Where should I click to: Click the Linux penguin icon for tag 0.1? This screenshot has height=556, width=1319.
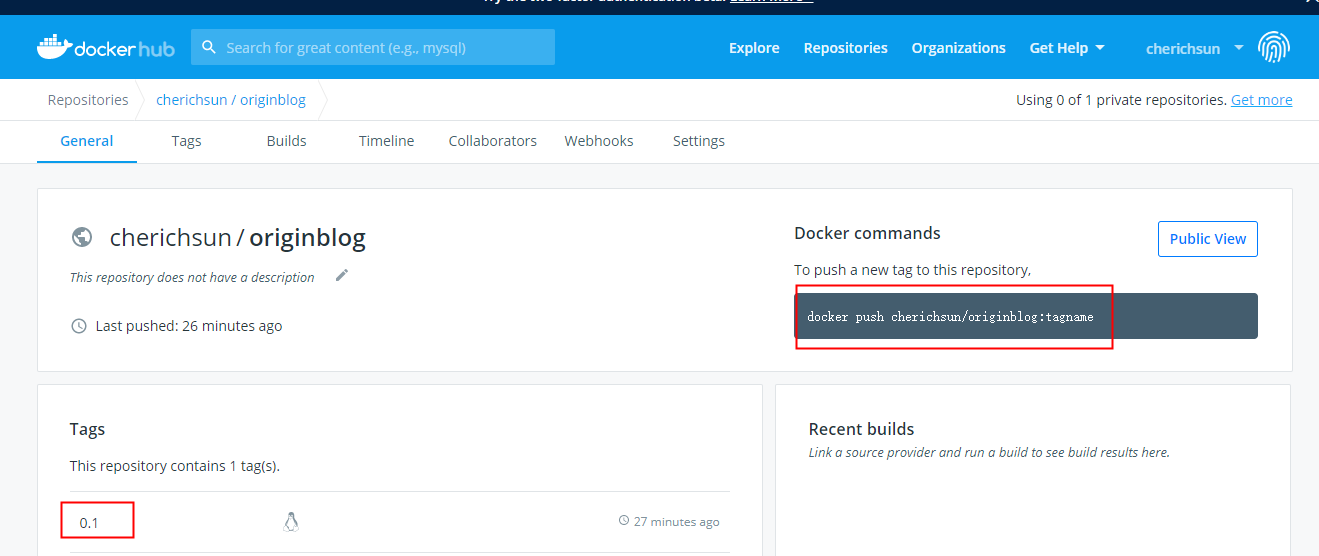click(291, 521)
